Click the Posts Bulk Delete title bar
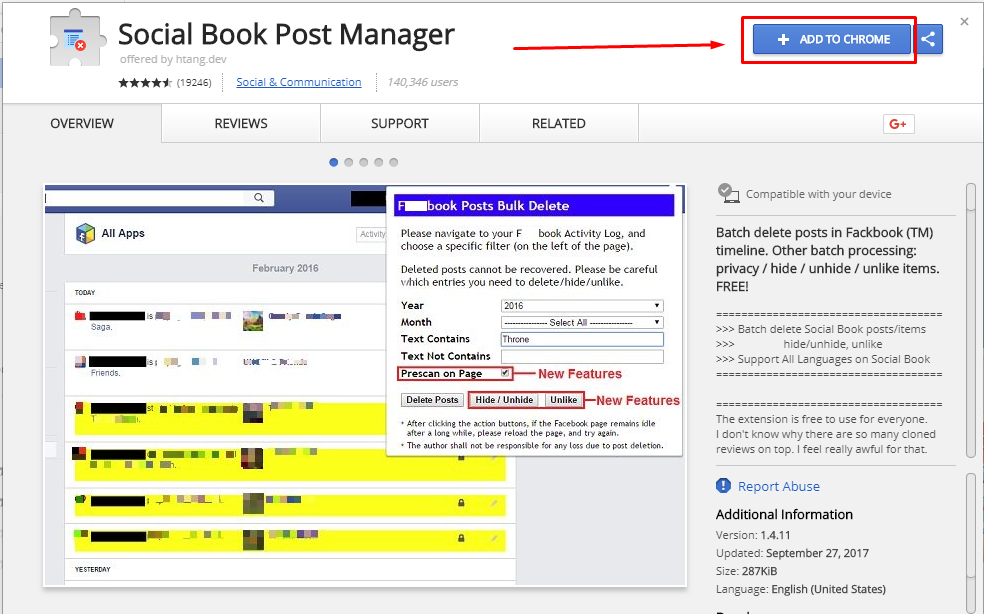The image size is (984, 614). tap(534, 206)
